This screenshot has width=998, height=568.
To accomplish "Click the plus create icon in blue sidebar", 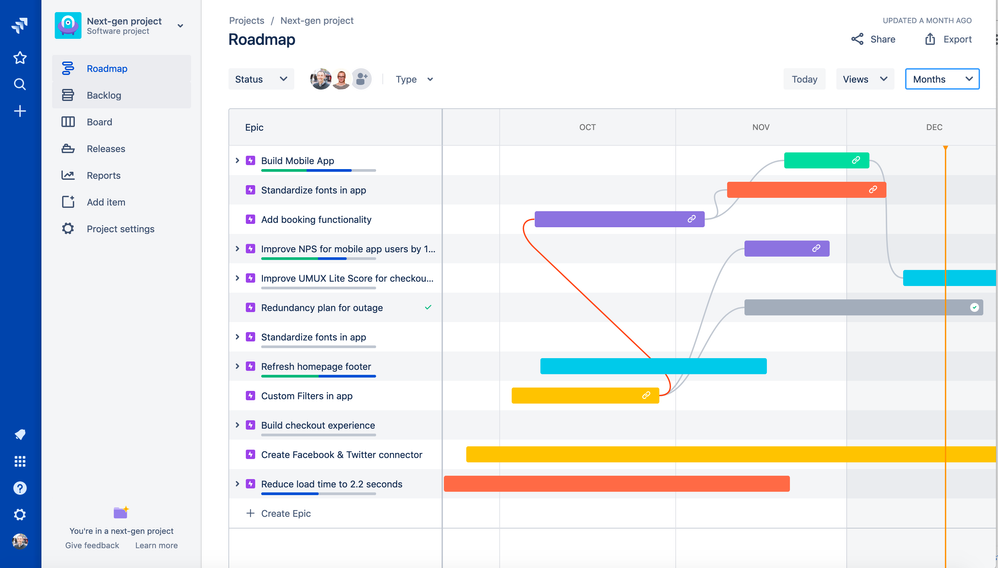I will 20,111.
